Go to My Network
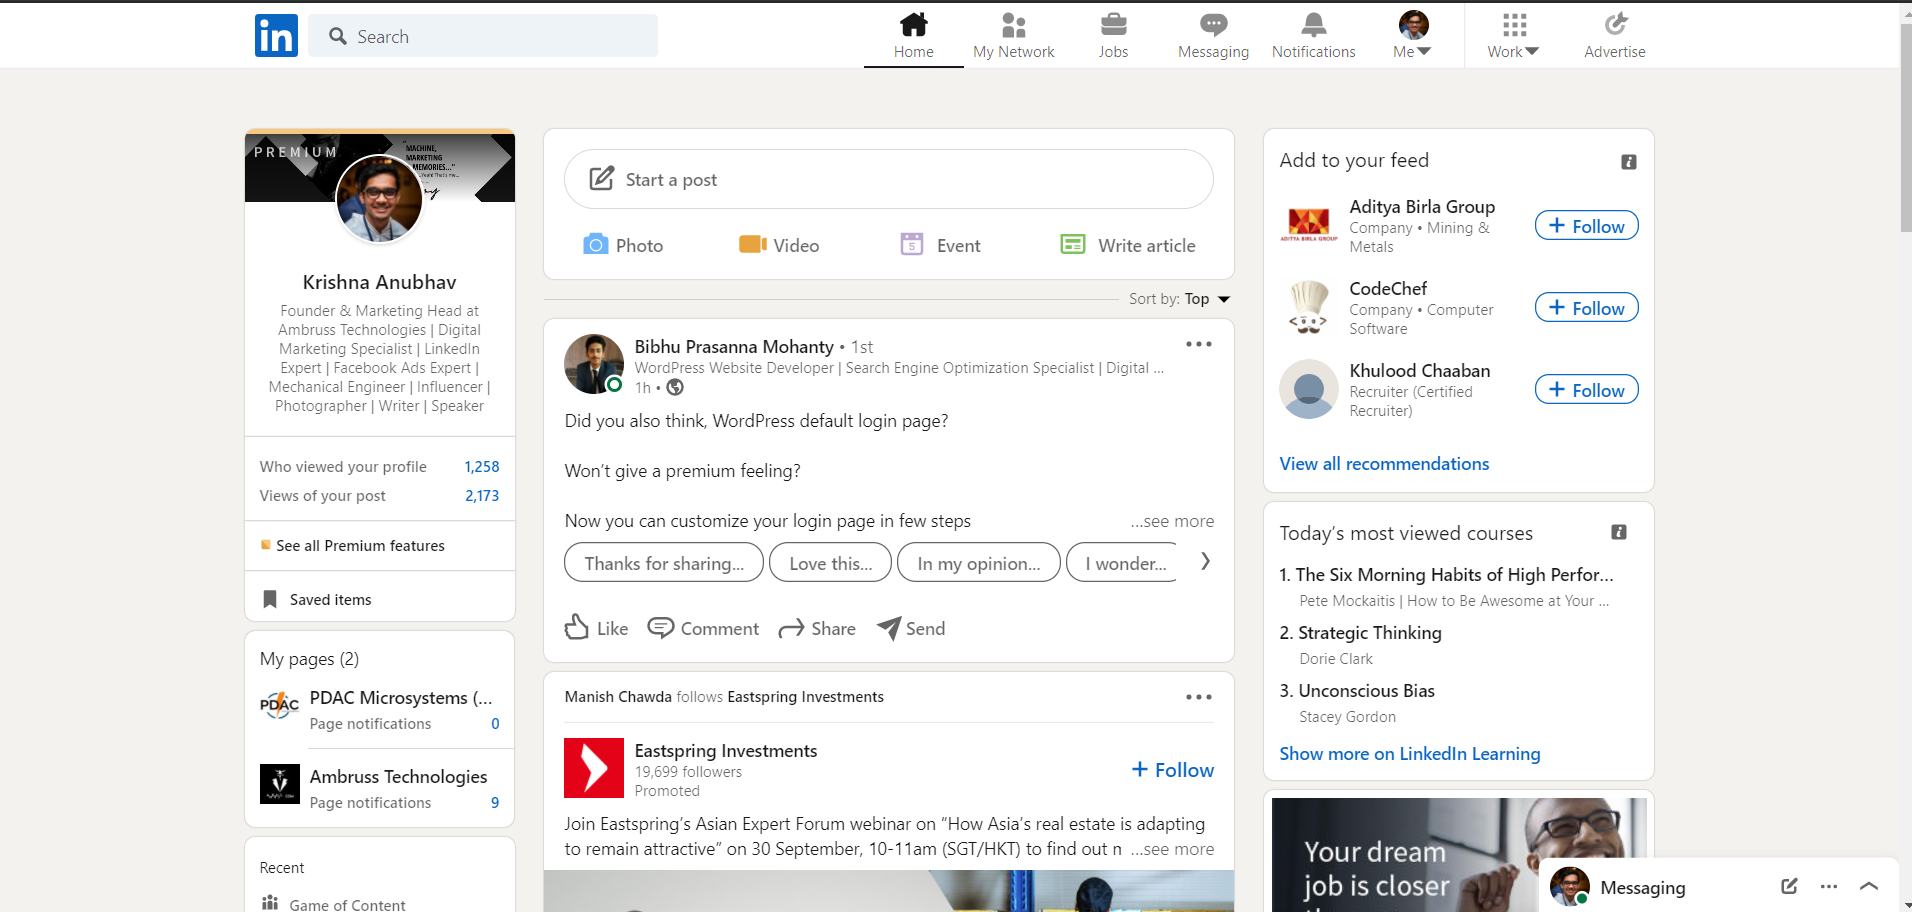Screen dimensions: 1912x912 (1014, 36)
